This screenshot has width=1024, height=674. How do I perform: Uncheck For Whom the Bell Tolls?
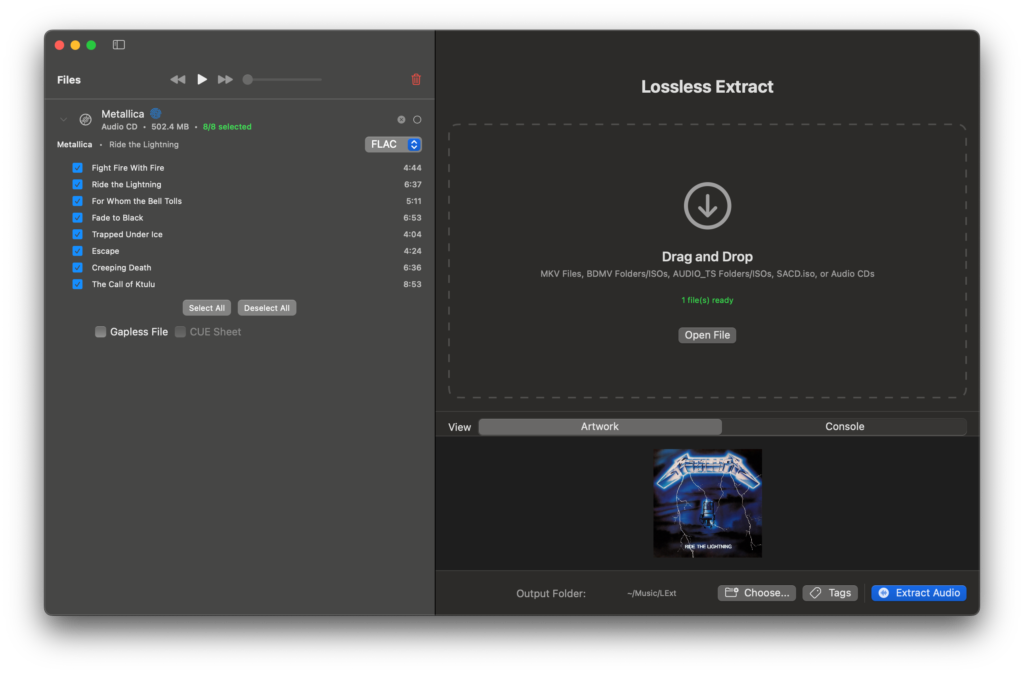[78, 201]
